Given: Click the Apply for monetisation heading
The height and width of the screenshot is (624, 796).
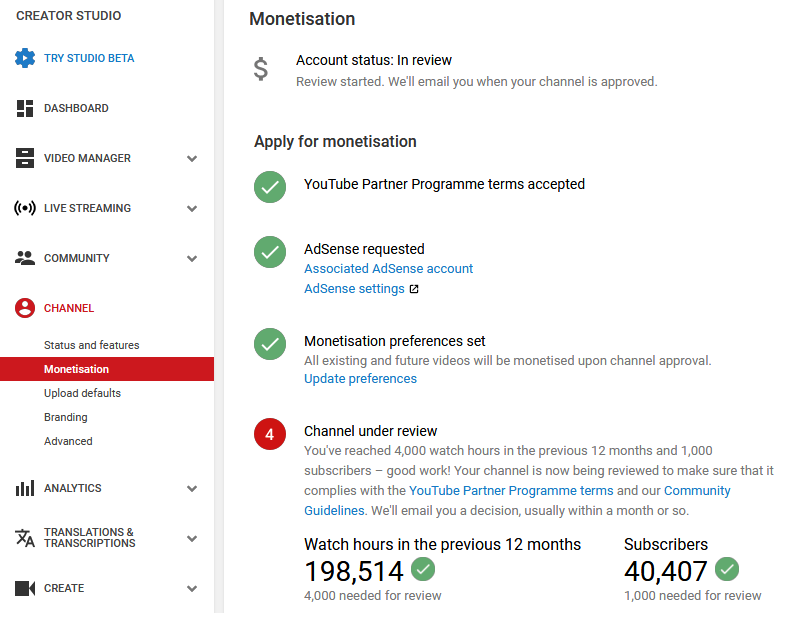Looking at the screenshot, I should (x=335, y=142).
